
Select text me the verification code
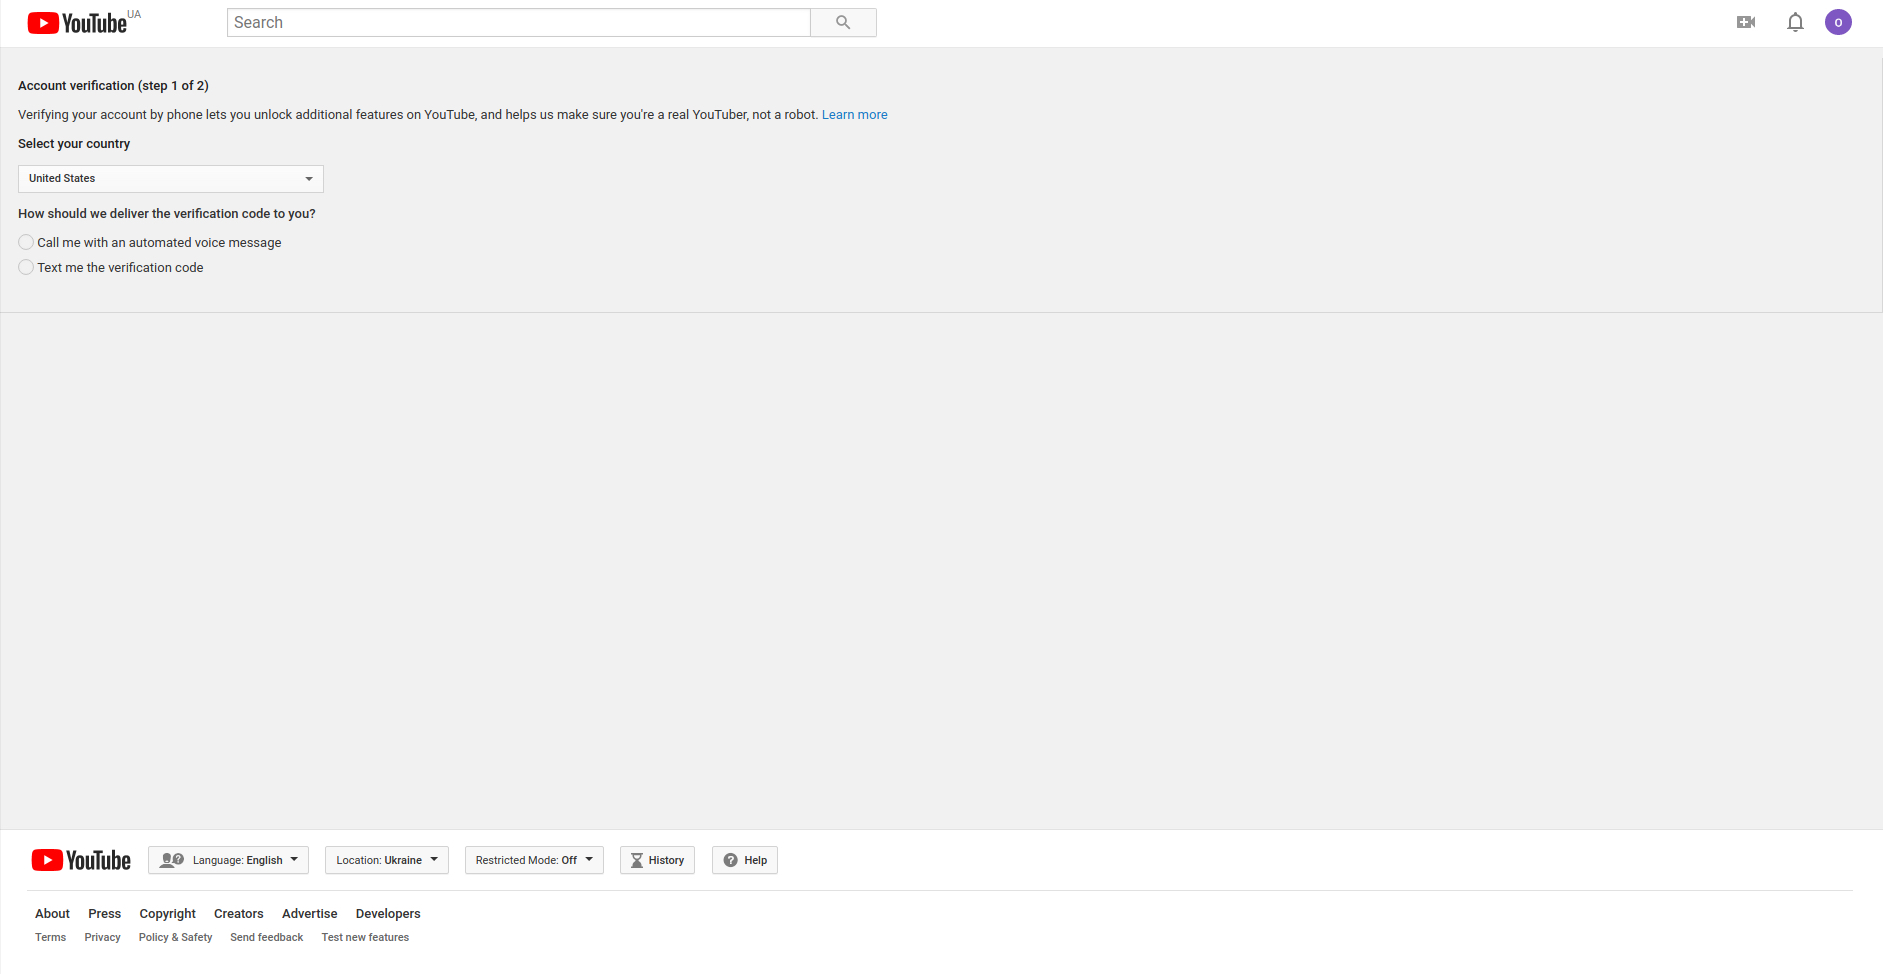[x=26, y=267]
